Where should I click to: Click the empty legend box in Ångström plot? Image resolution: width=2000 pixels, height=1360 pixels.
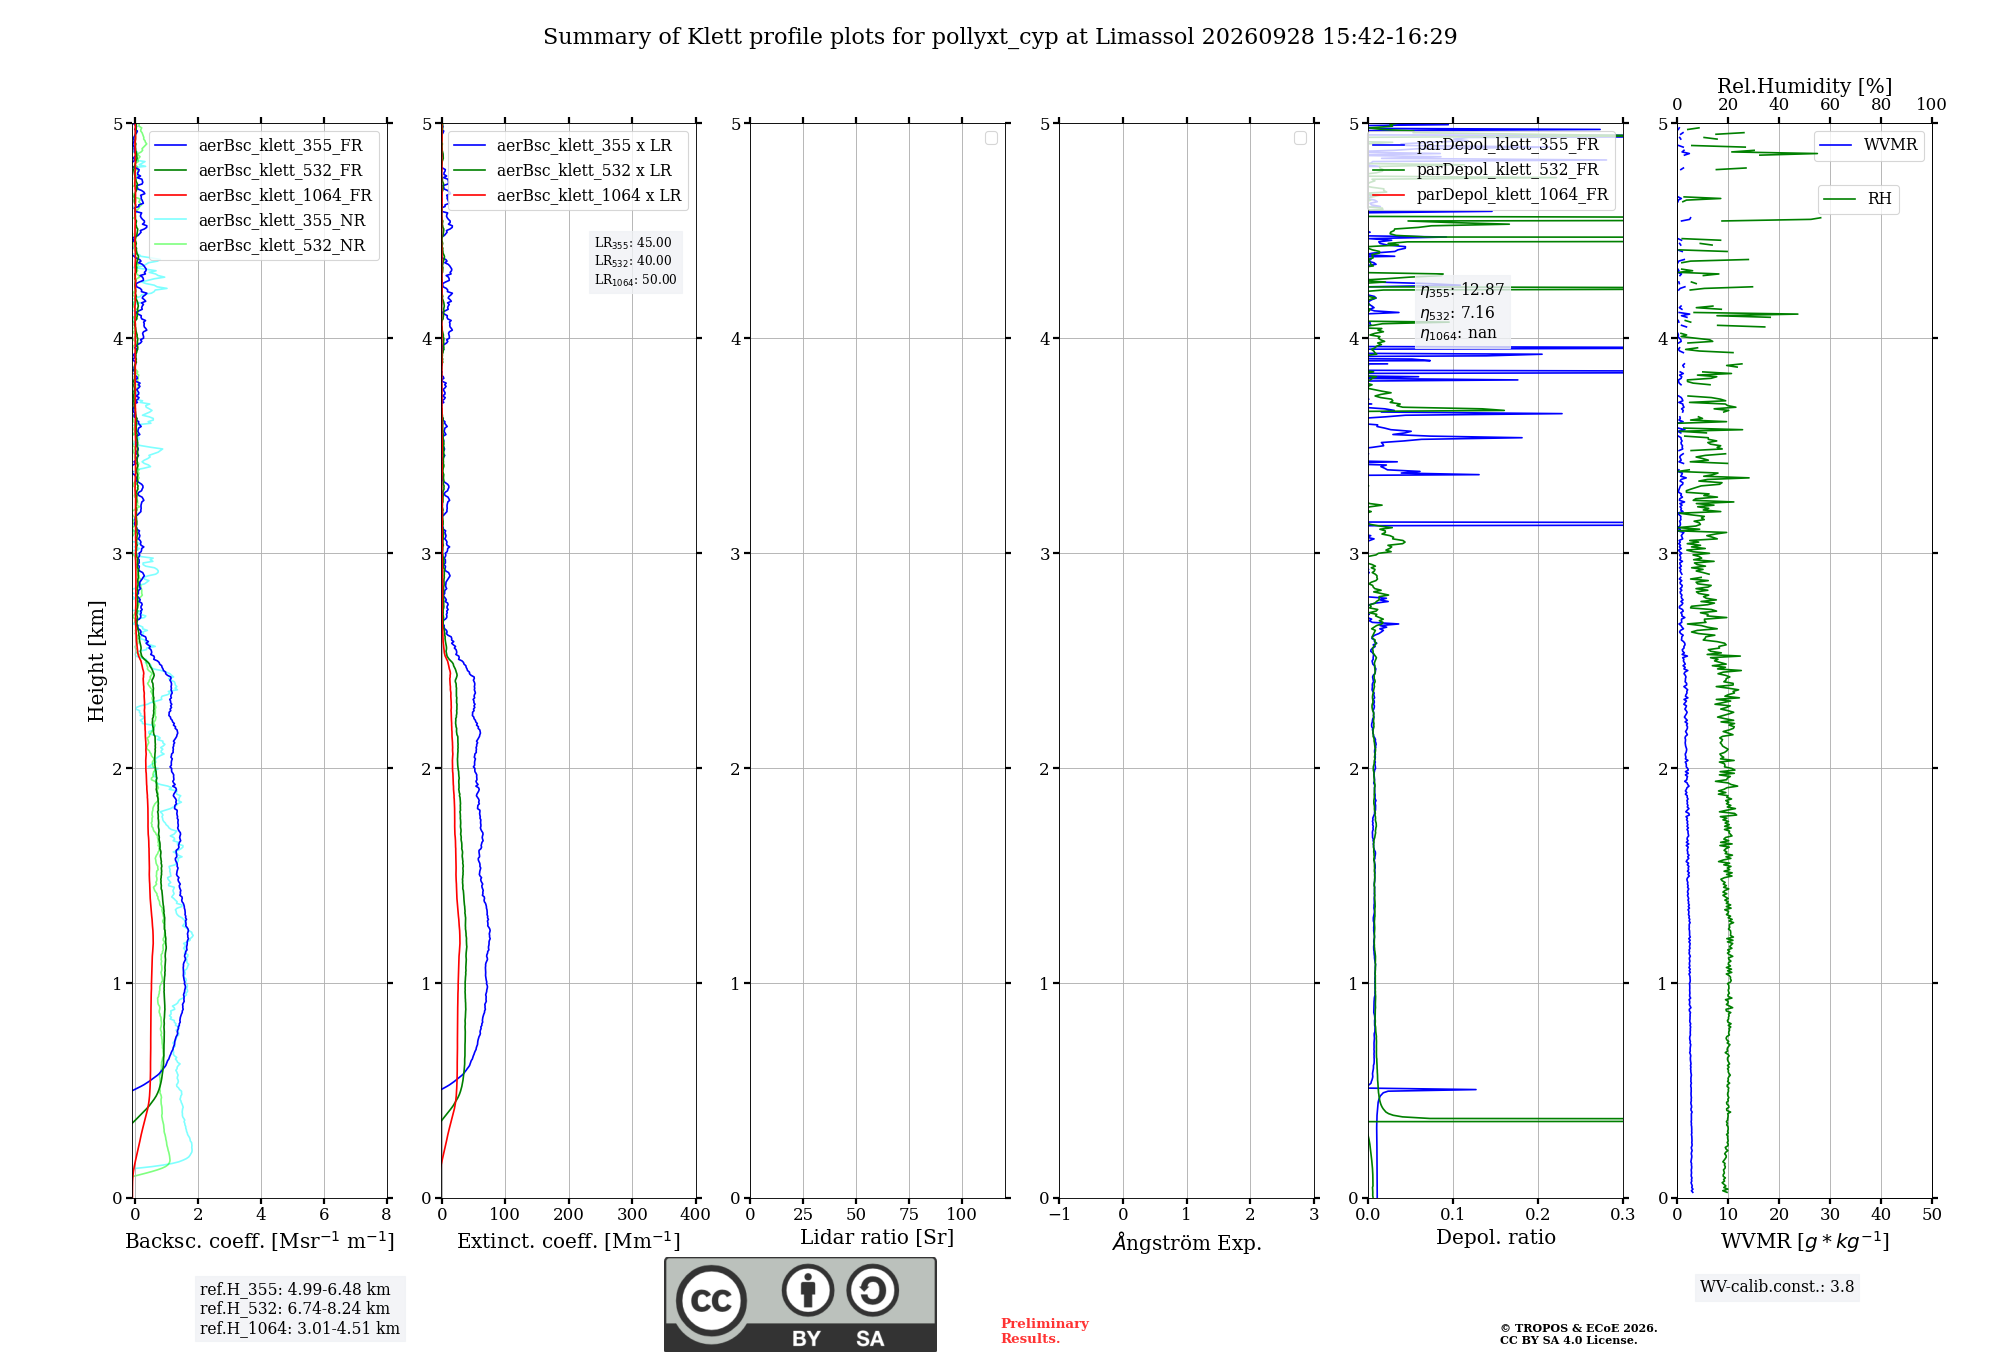click(1300, 138)
